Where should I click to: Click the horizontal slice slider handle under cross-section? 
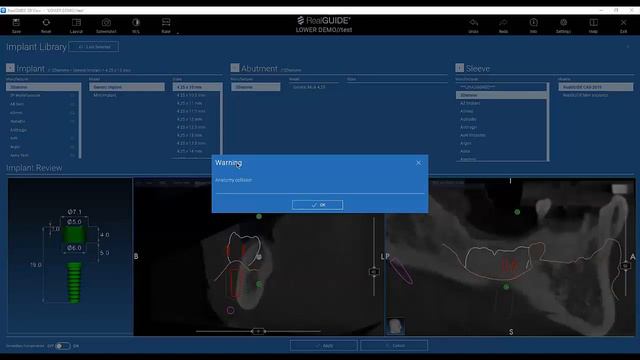258,331
